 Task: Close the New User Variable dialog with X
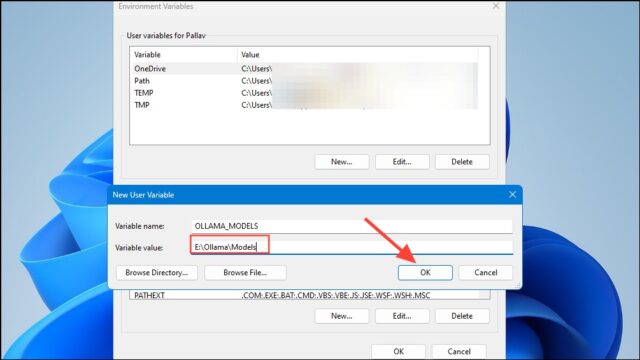(512, 195)
